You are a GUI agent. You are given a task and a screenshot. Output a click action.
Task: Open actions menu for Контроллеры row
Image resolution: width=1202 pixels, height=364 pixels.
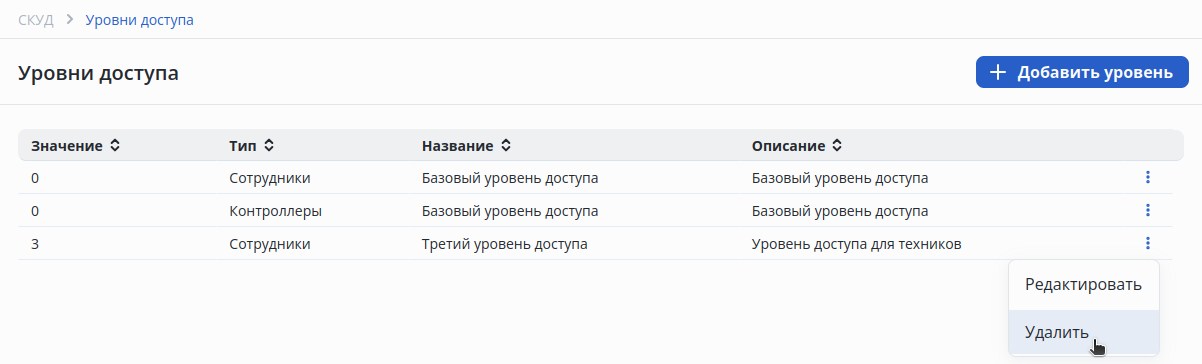(x=1148, y=210)
